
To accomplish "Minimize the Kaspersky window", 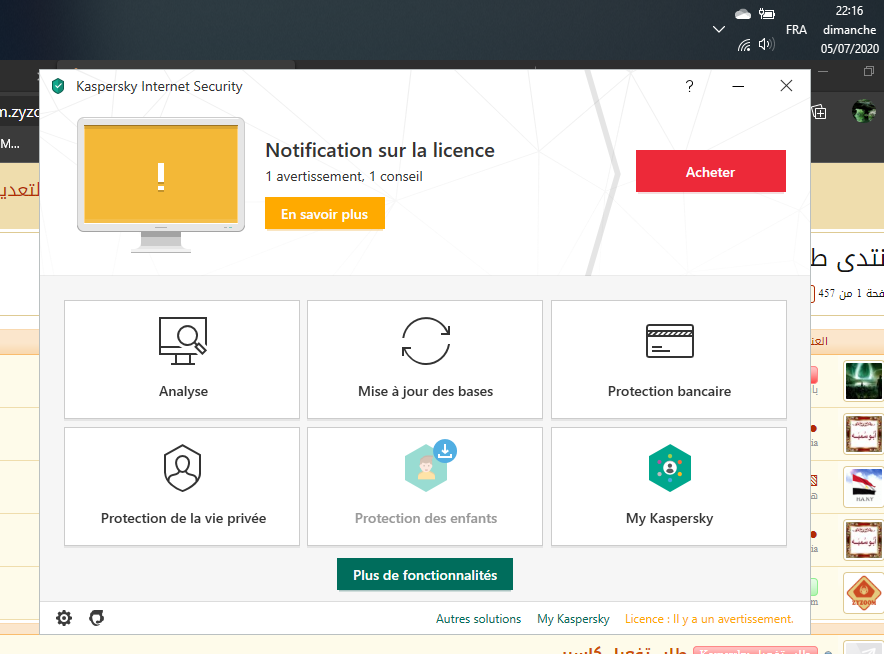I will (738, 86).
